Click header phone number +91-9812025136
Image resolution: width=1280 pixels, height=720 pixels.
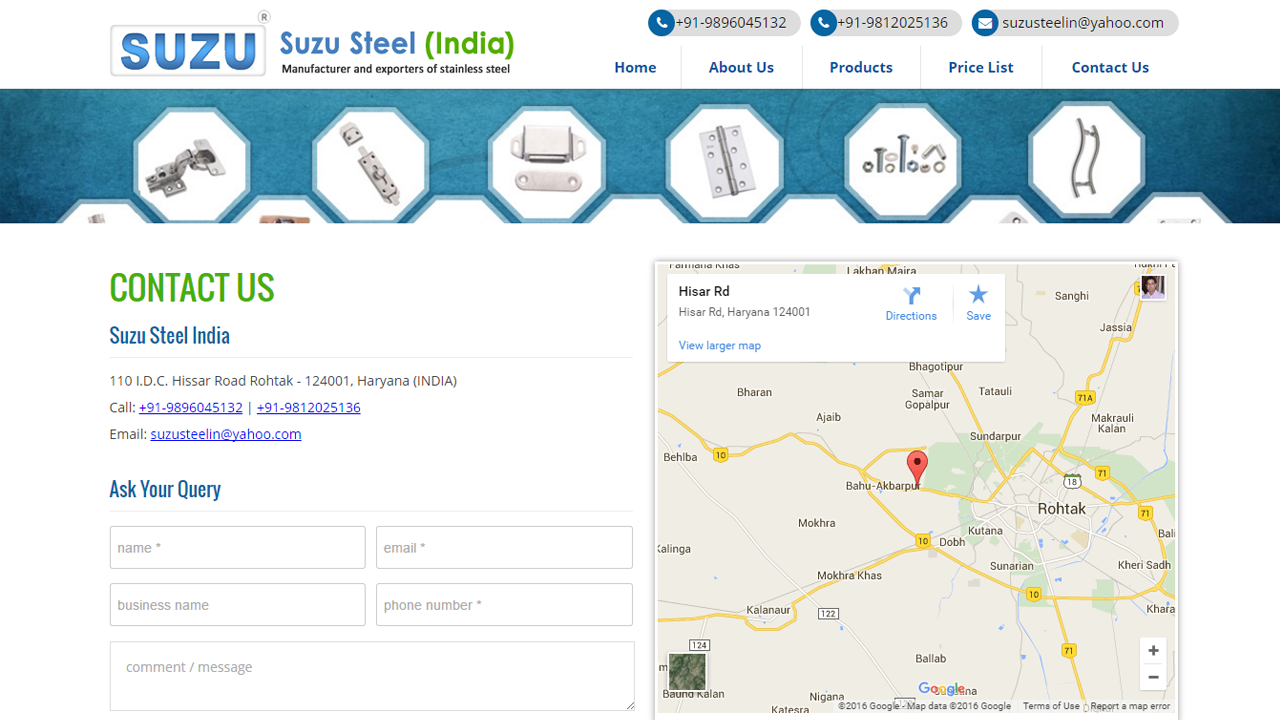click(892, 23)
